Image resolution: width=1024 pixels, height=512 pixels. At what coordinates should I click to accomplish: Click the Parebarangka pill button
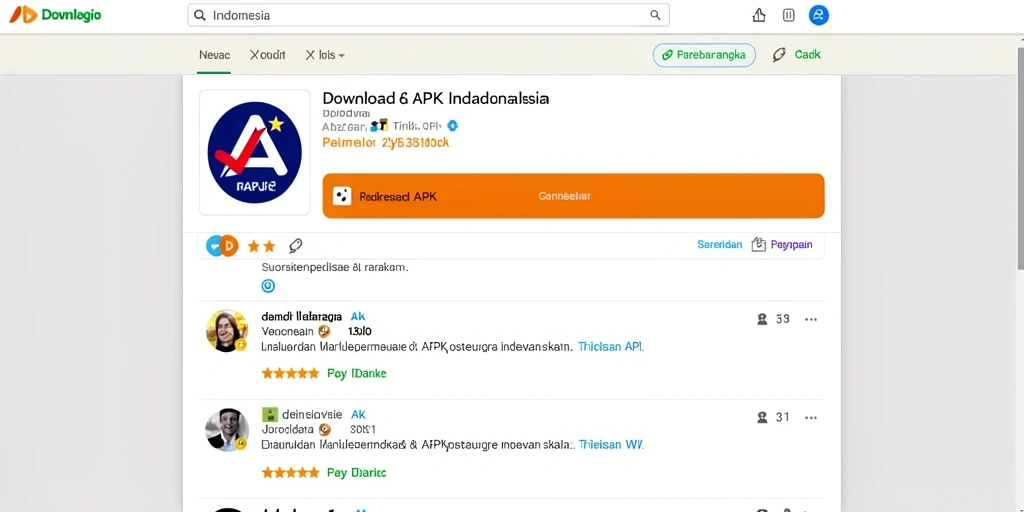[704, 56]
